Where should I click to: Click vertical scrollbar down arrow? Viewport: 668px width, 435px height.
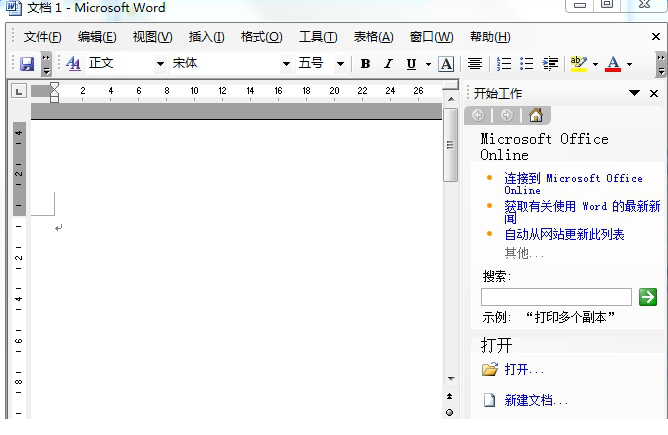[451, 378]
